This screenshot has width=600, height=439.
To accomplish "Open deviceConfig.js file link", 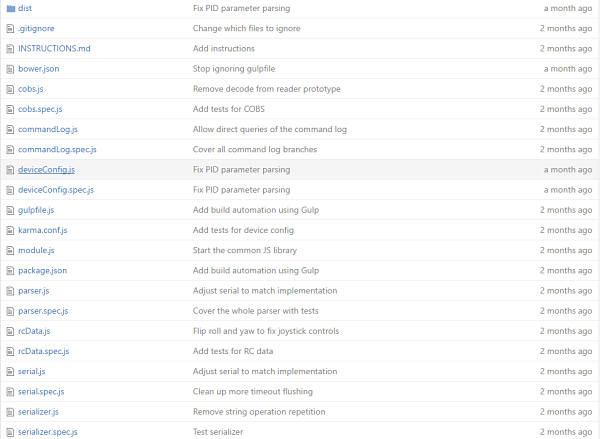I will [46, 169].
